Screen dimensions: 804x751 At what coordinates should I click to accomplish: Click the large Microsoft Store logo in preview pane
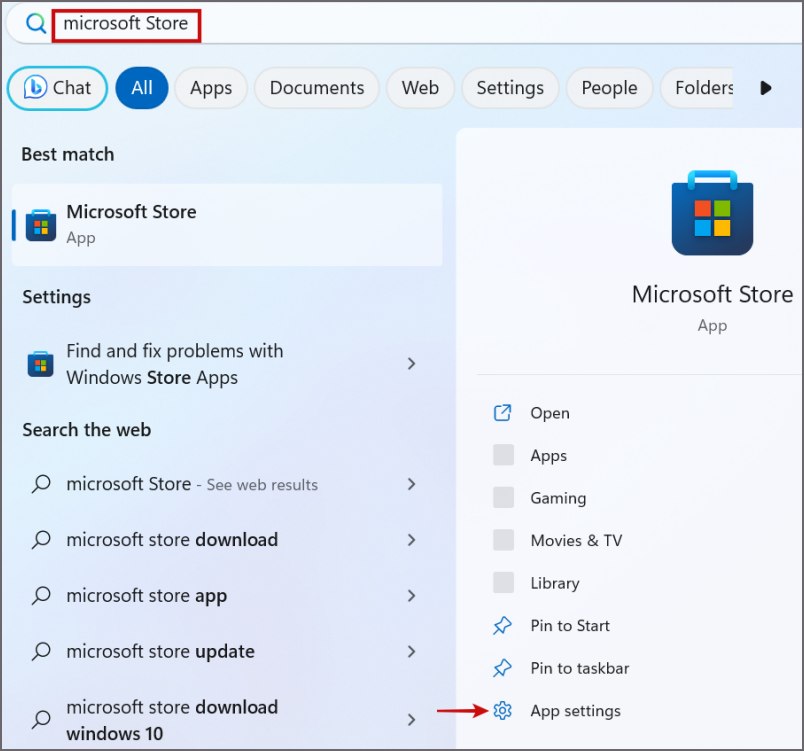(x=712, y=213)
